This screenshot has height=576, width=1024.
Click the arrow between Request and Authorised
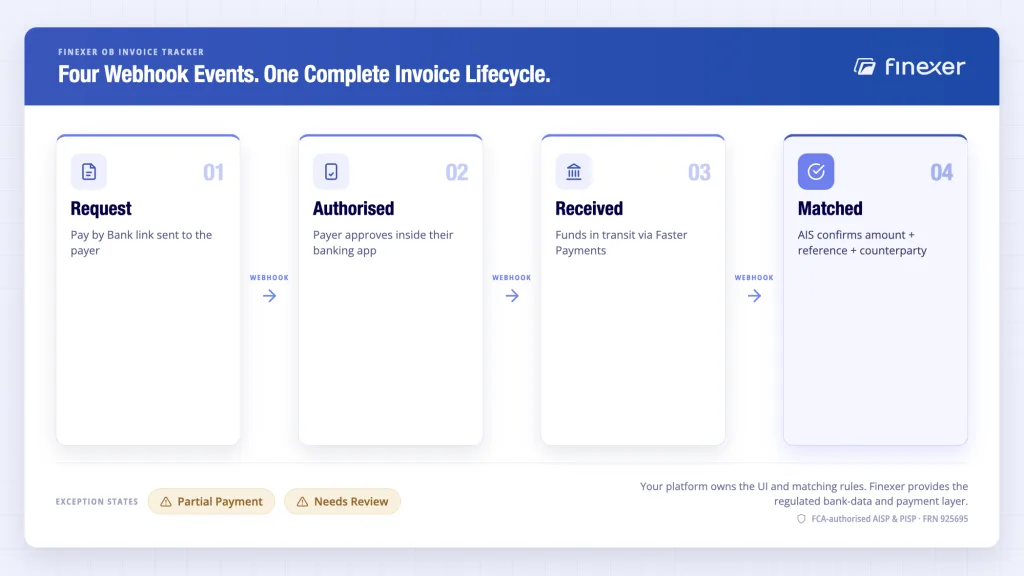click(x=270, y=296)
